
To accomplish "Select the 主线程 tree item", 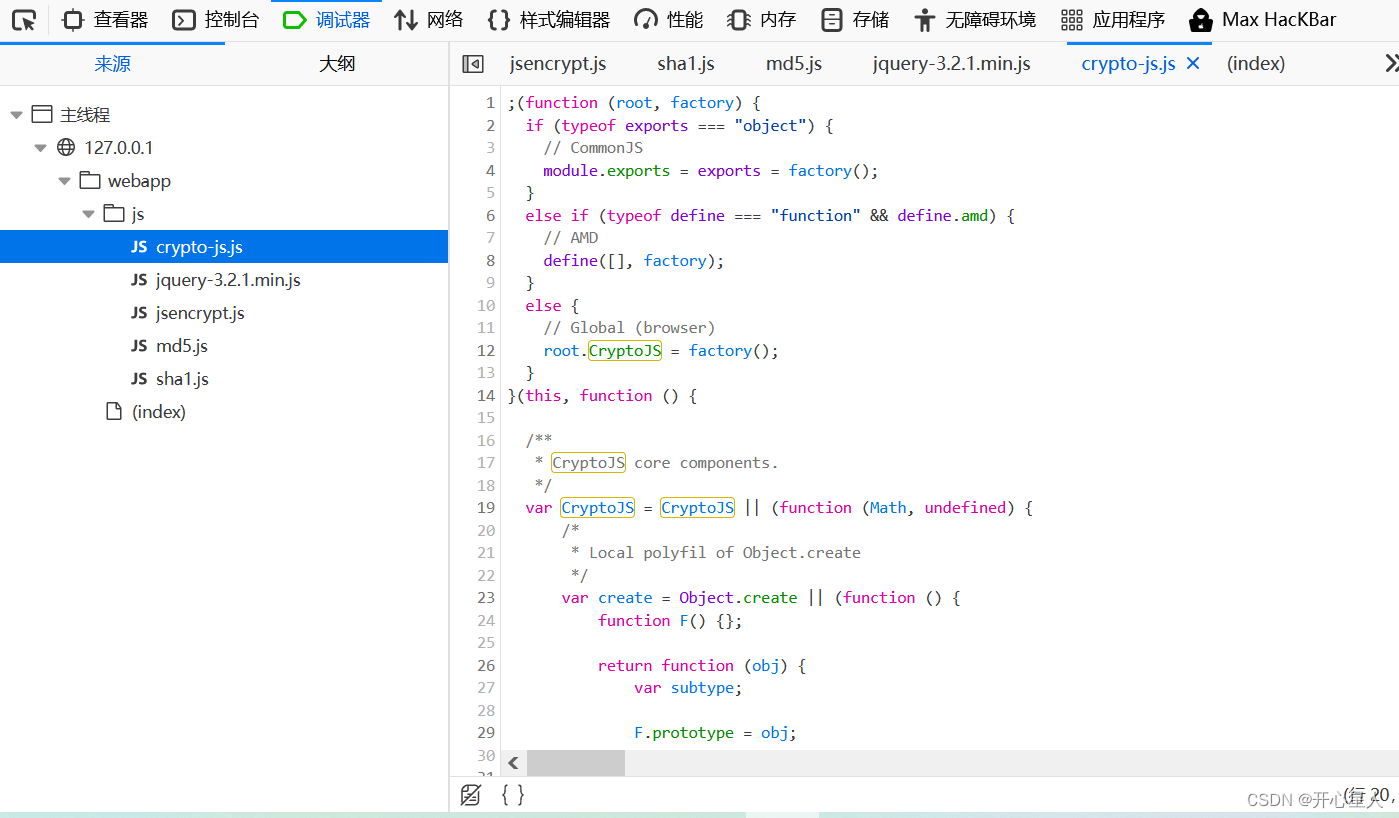I will pos(224,115).
